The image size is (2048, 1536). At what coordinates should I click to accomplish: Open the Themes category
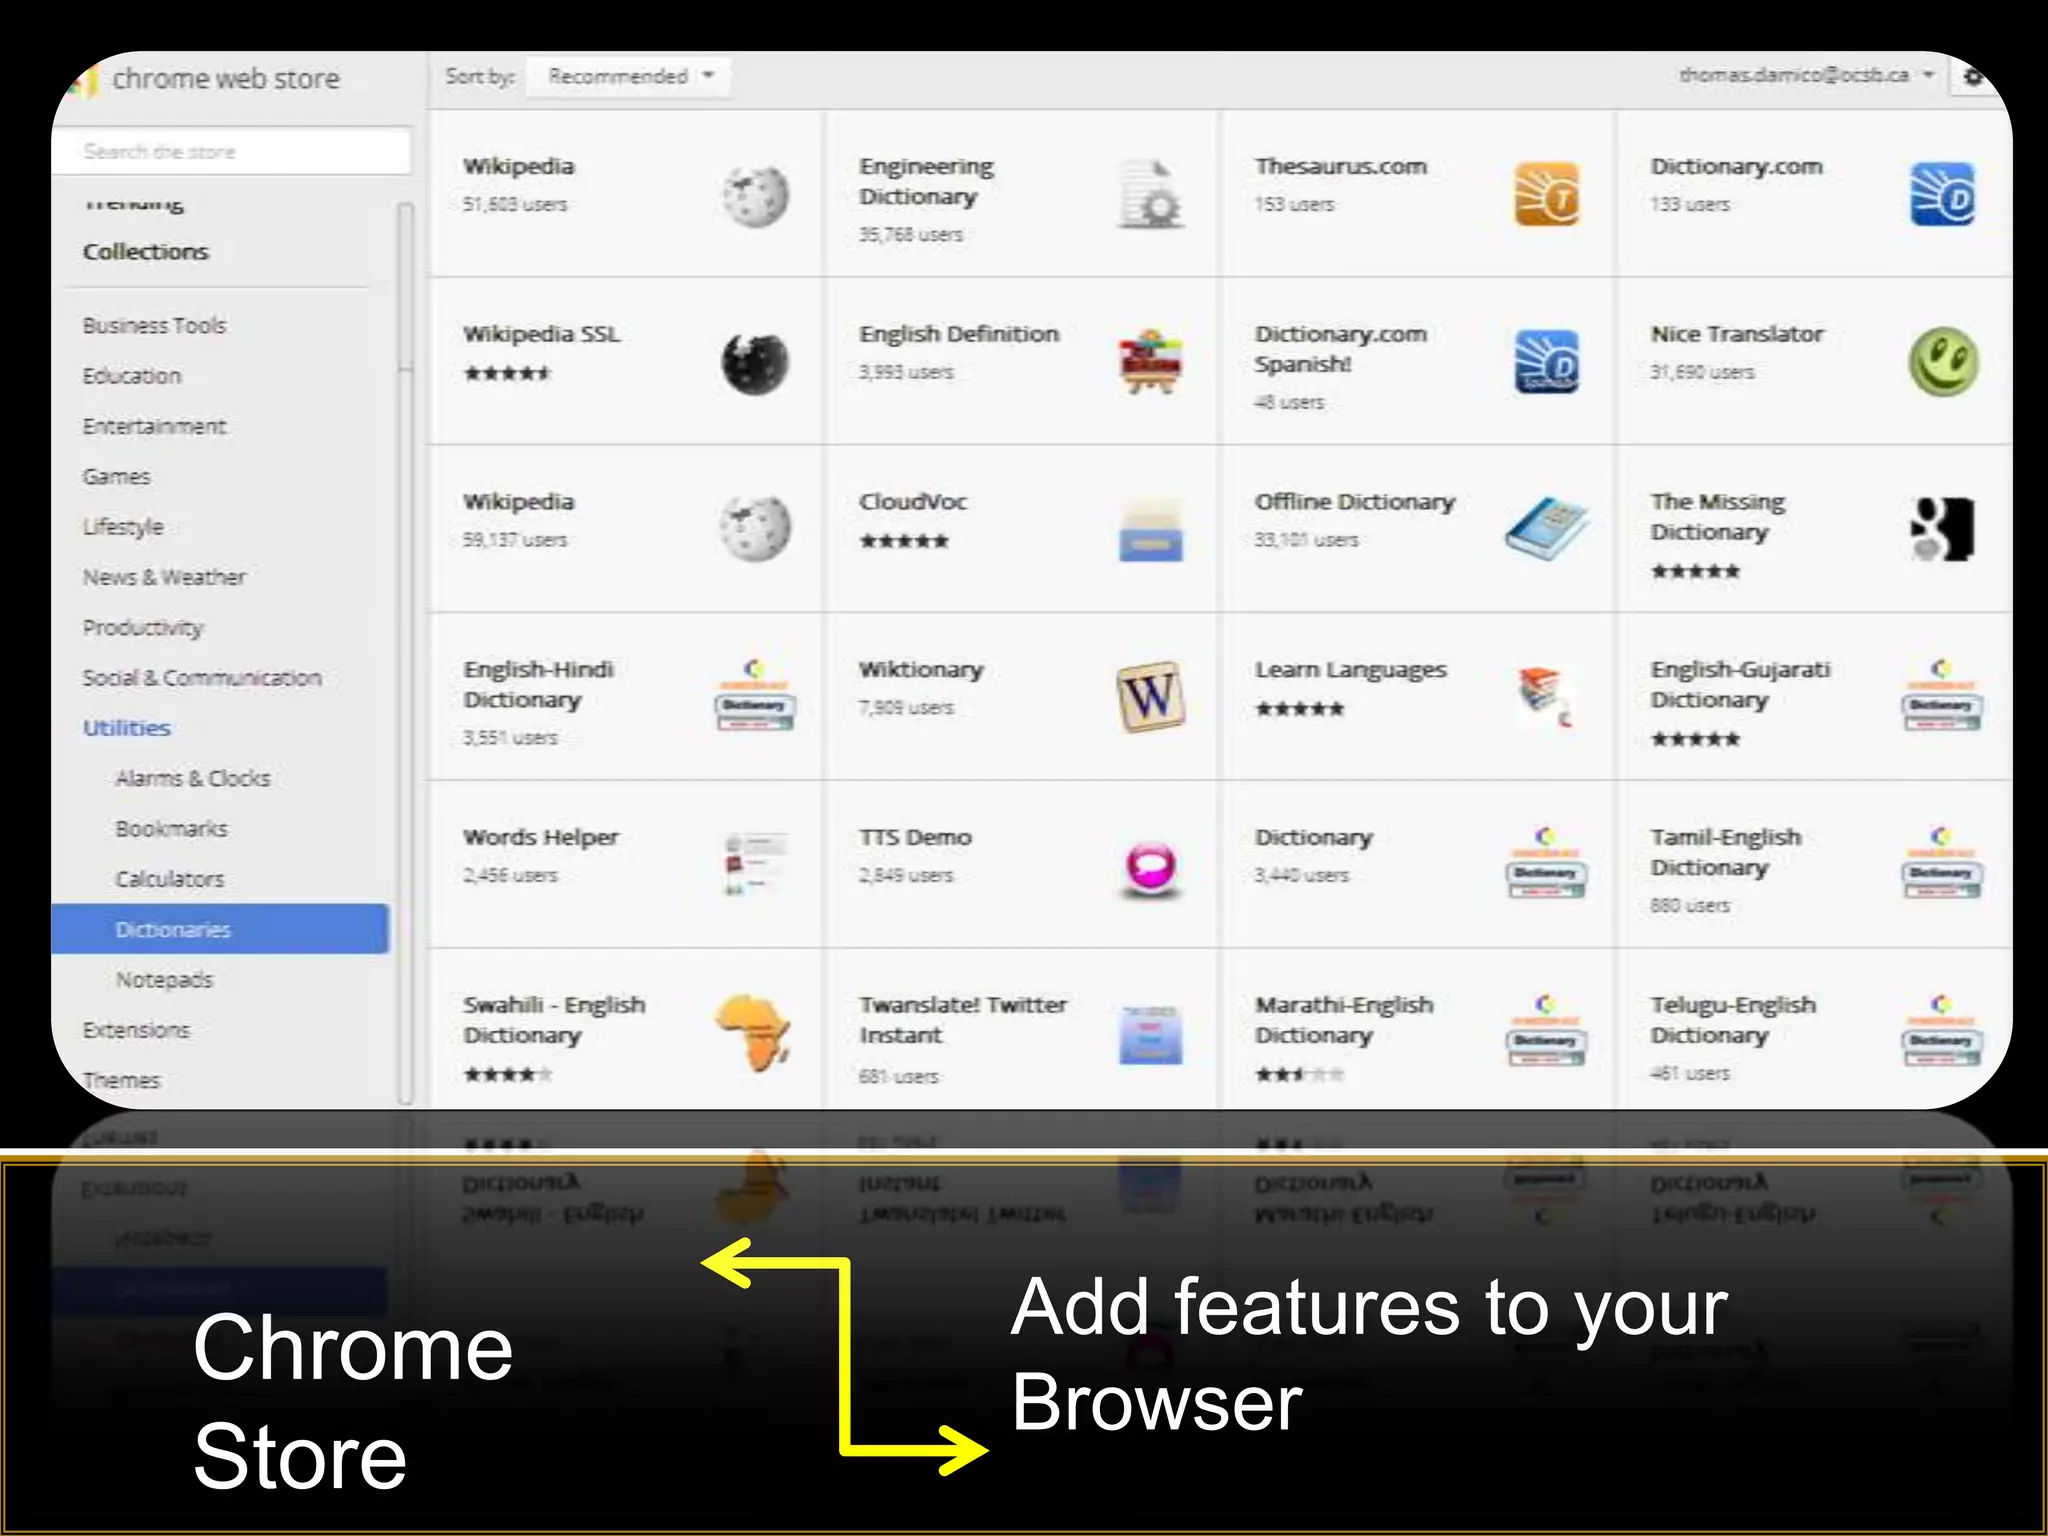(x=121, y=1080)
